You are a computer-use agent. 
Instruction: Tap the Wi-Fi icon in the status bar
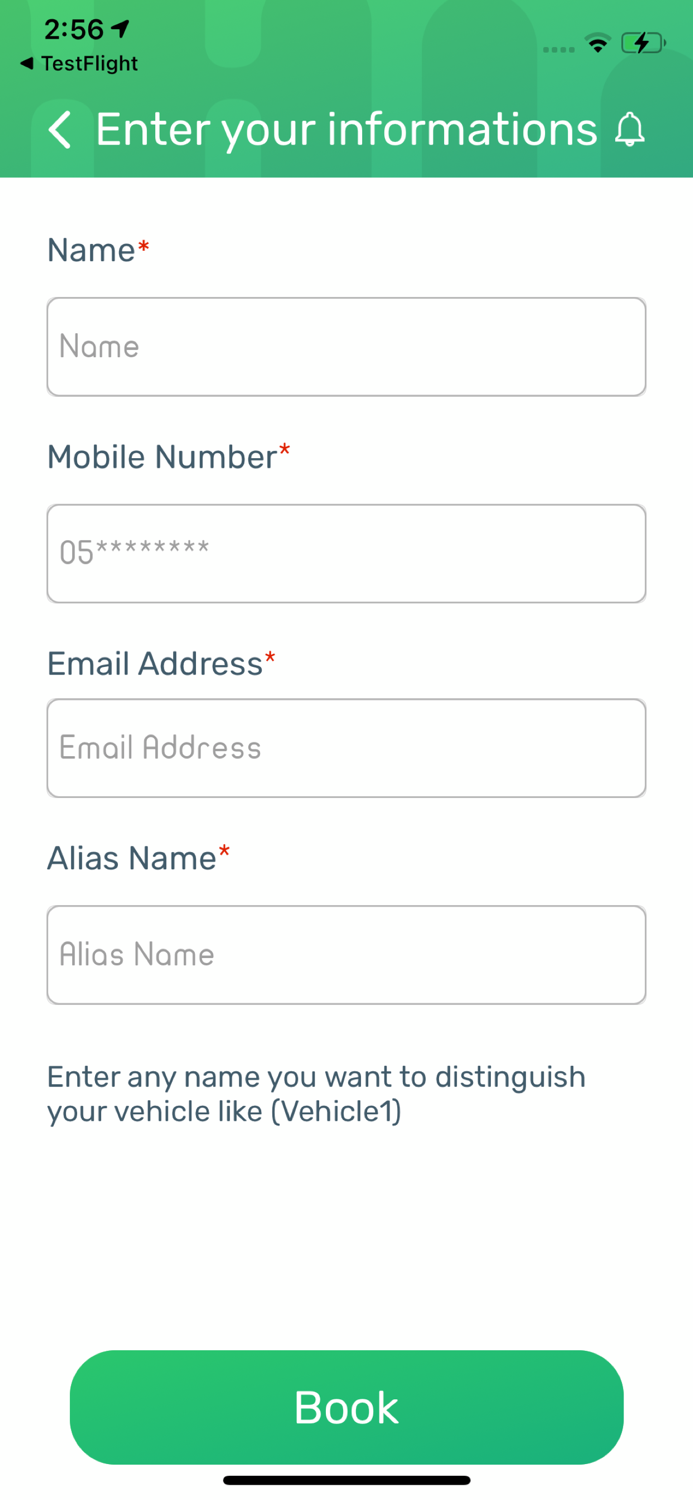click(x=597, y=44)
